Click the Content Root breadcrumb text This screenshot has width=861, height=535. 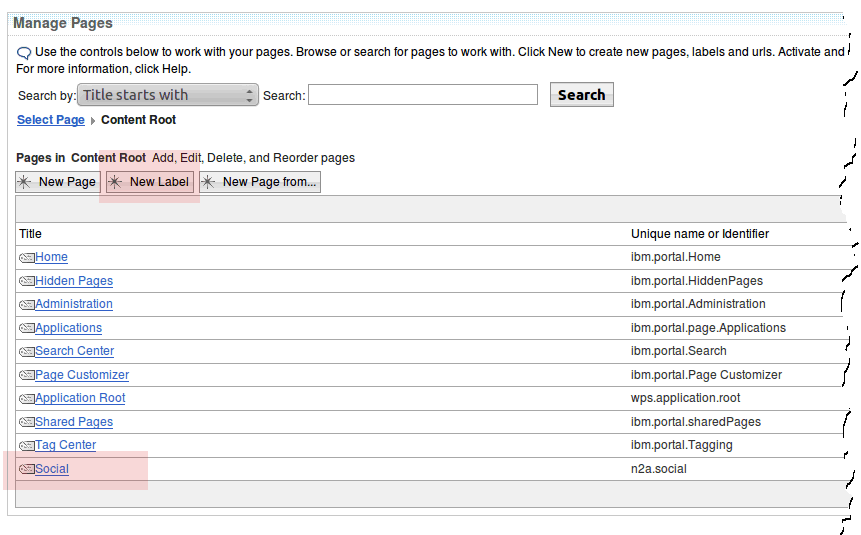tap(138, 120)
